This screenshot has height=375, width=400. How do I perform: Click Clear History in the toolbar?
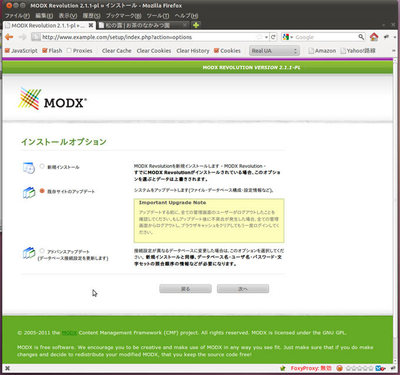(x=193, y=51)
